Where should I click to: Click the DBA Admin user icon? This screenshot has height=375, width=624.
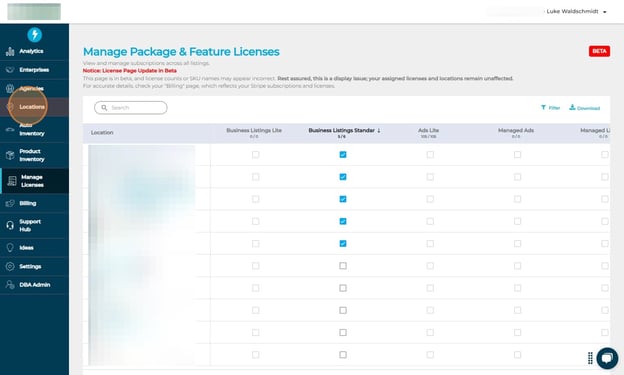pos(10,285)
